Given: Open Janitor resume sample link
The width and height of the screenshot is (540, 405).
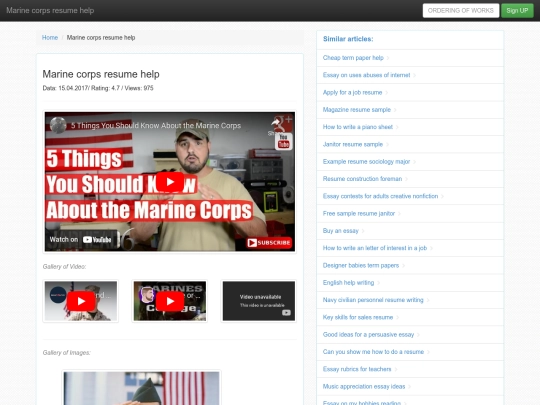Looking at the screenshot, I should pyautogui.click(x=353, y=144).
